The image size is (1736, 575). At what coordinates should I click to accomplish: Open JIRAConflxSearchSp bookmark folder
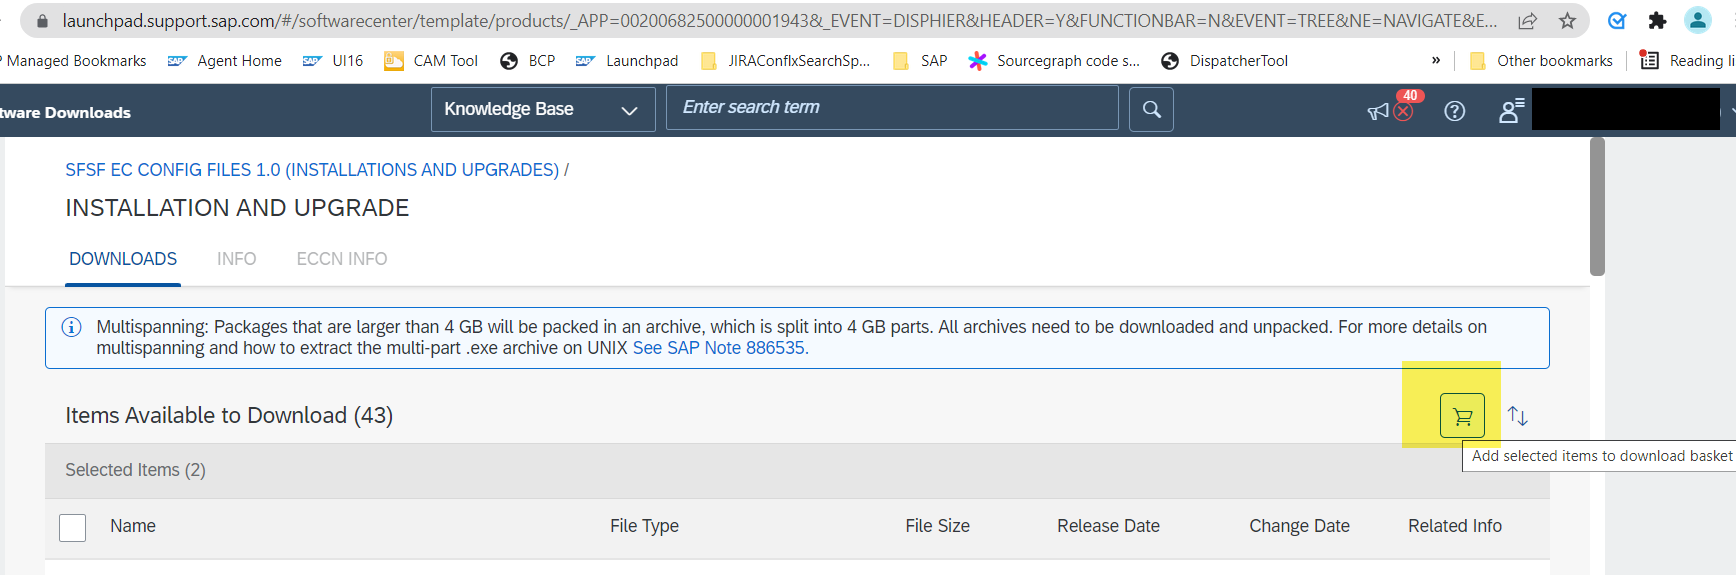[x=785, y=61]
